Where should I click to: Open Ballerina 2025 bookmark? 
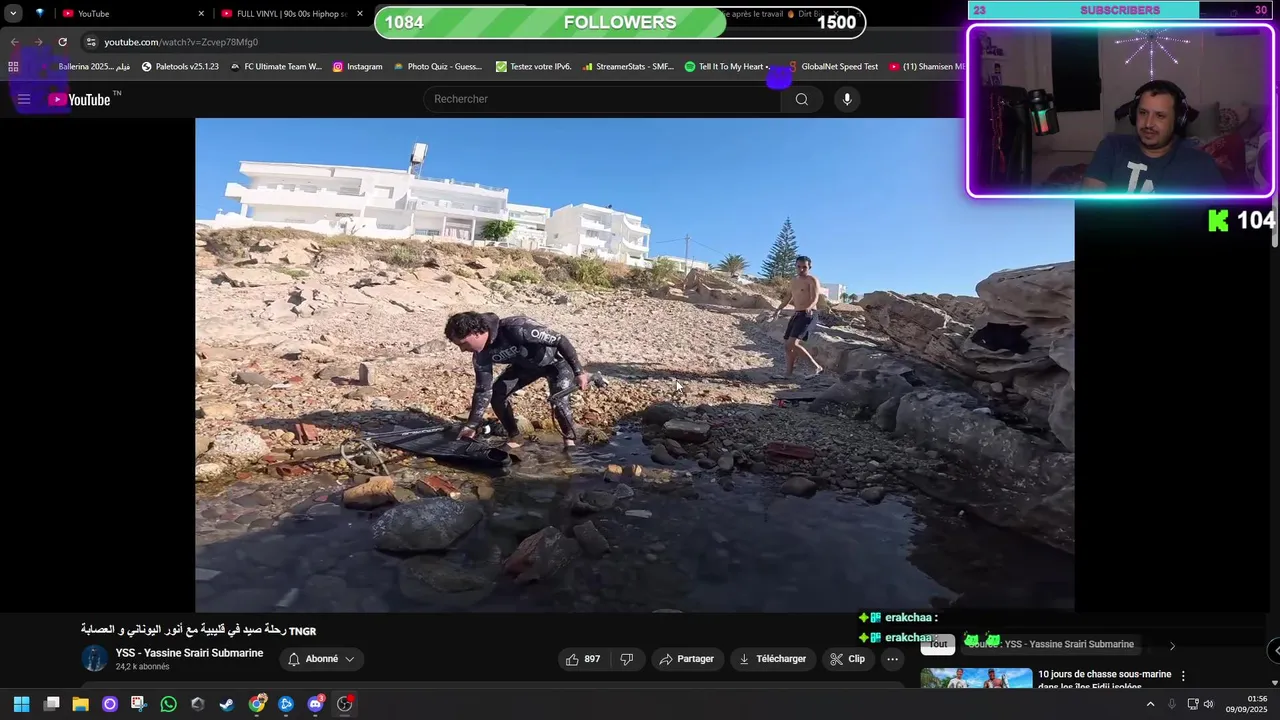coord(88,67)
